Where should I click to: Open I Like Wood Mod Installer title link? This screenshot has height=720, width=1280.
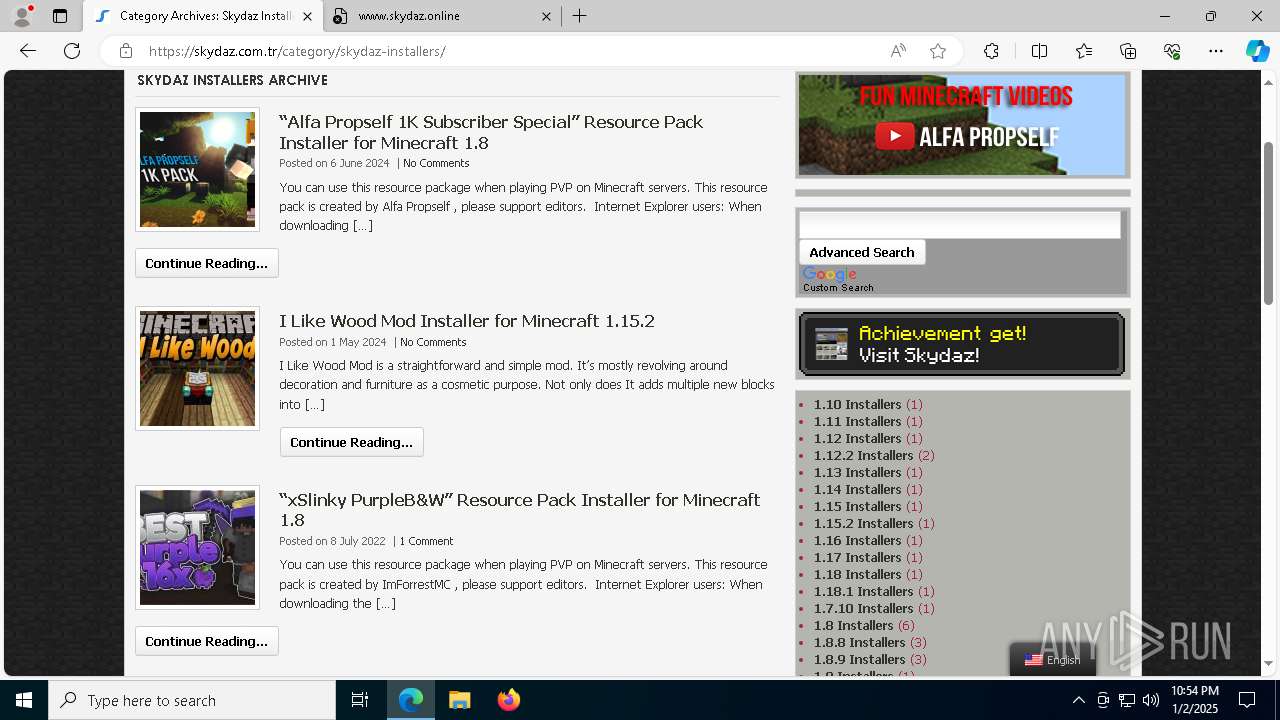[467, 321]
